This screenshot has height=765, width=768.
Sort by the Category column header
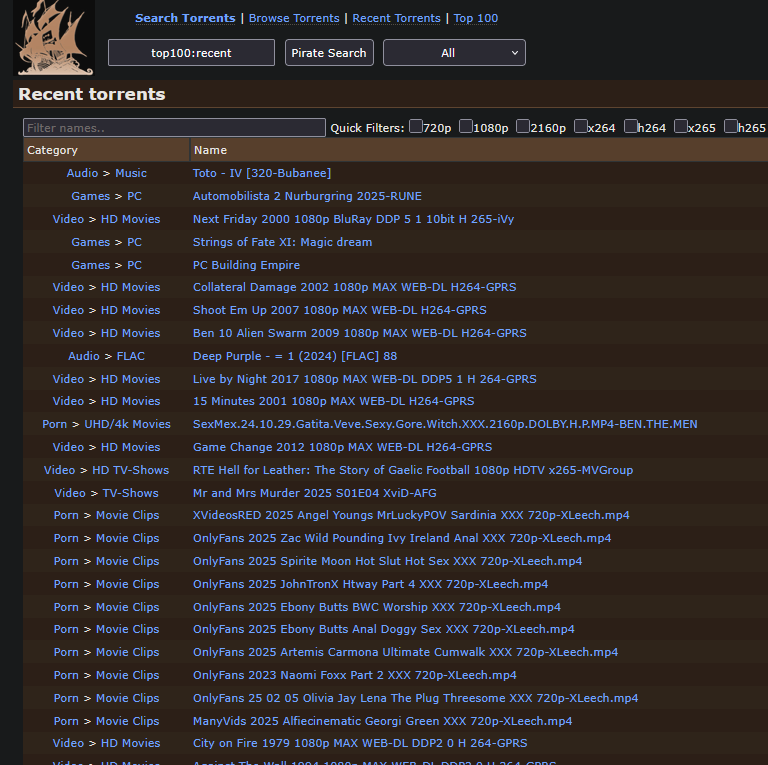click(106, 150)
